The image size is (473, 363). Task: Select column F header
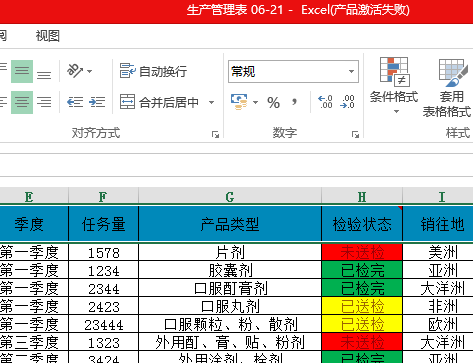(x=103, y=197)
